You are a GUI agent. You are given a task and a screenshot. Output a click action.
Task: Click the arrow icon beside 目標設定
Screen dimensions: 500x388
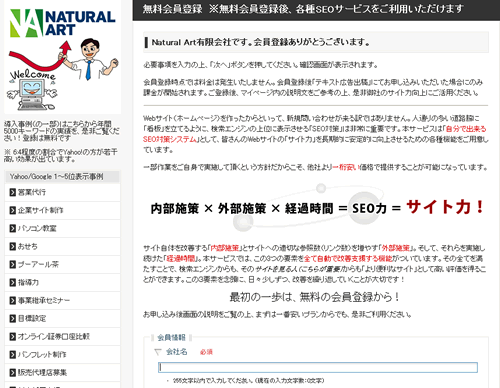(x=13, y=318)
